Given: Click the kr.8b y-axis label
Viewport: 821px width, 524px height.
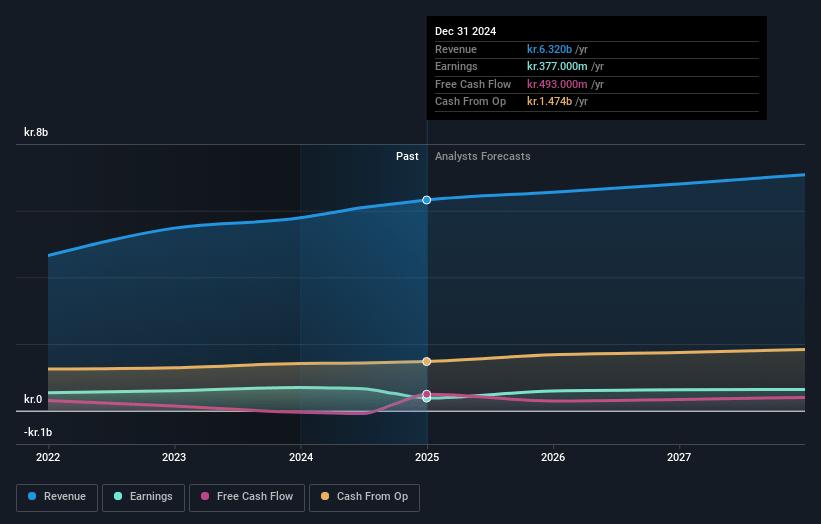Looking at the screenshot, I should click(x=36, y=132).
